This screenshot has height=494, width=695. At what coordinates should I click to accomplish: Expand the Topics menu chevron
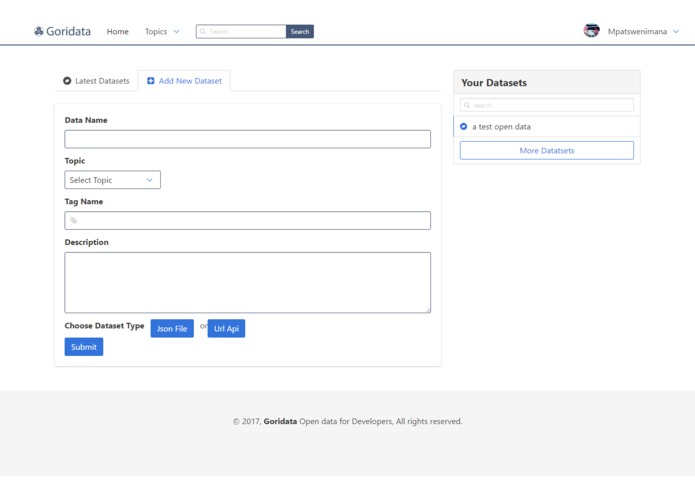(x=176, y=31)
